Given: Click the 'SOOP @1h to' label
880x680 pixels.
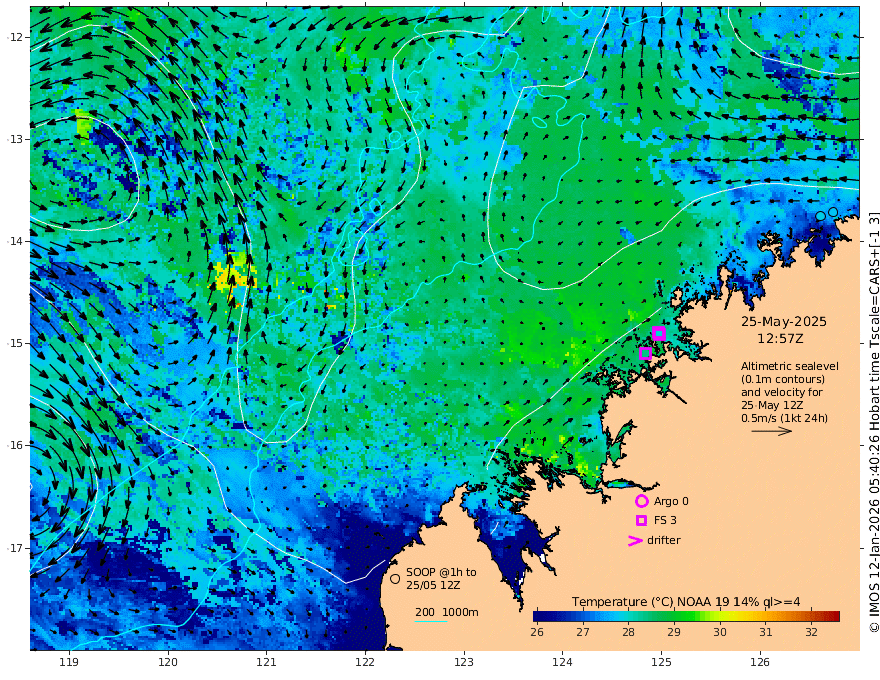Looking at the screenshot, I should [441, 572].
